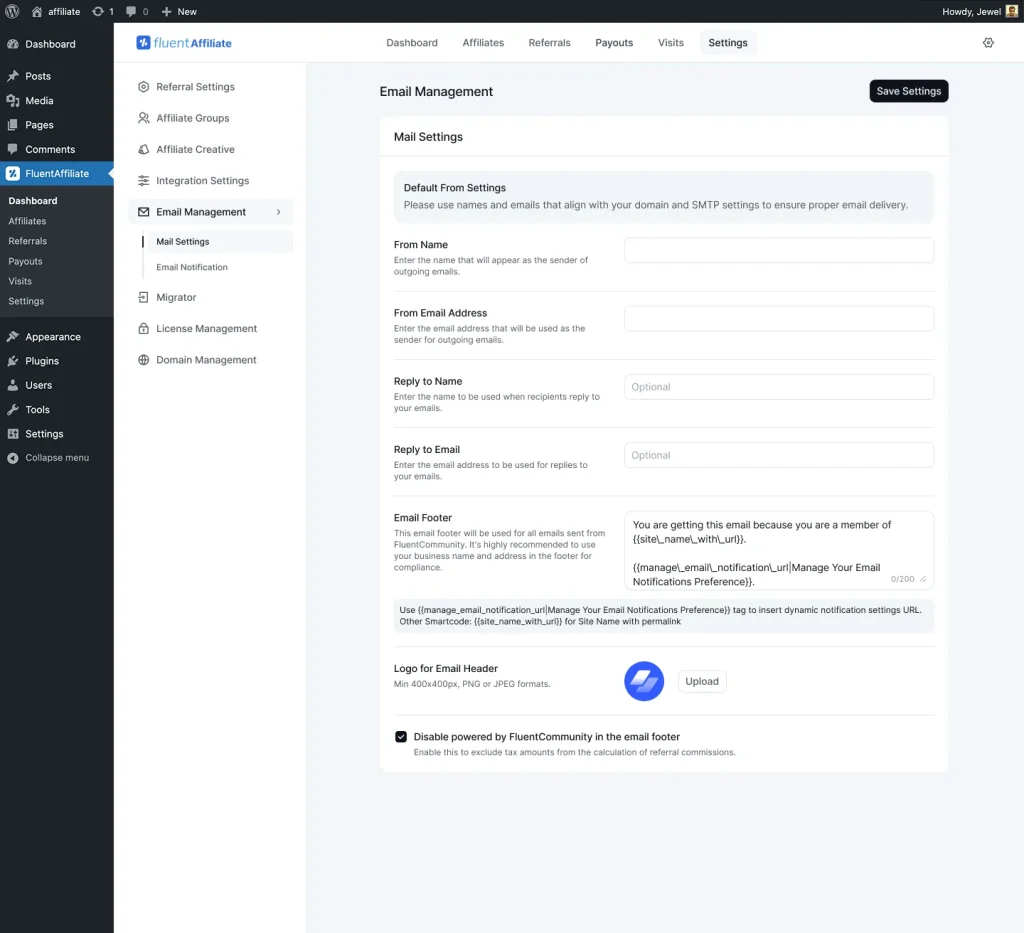The image size is (1024, 933).
Task: Click the Media icon in sidebar
Action: (x=13, y=101)
